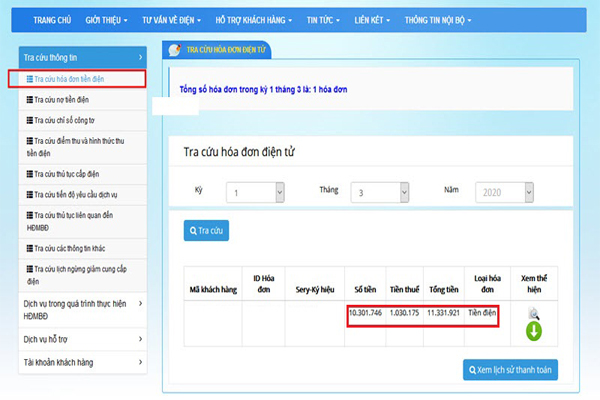Collapse Tra cứu thông tin sidebar header

click(x=82, y=58)
